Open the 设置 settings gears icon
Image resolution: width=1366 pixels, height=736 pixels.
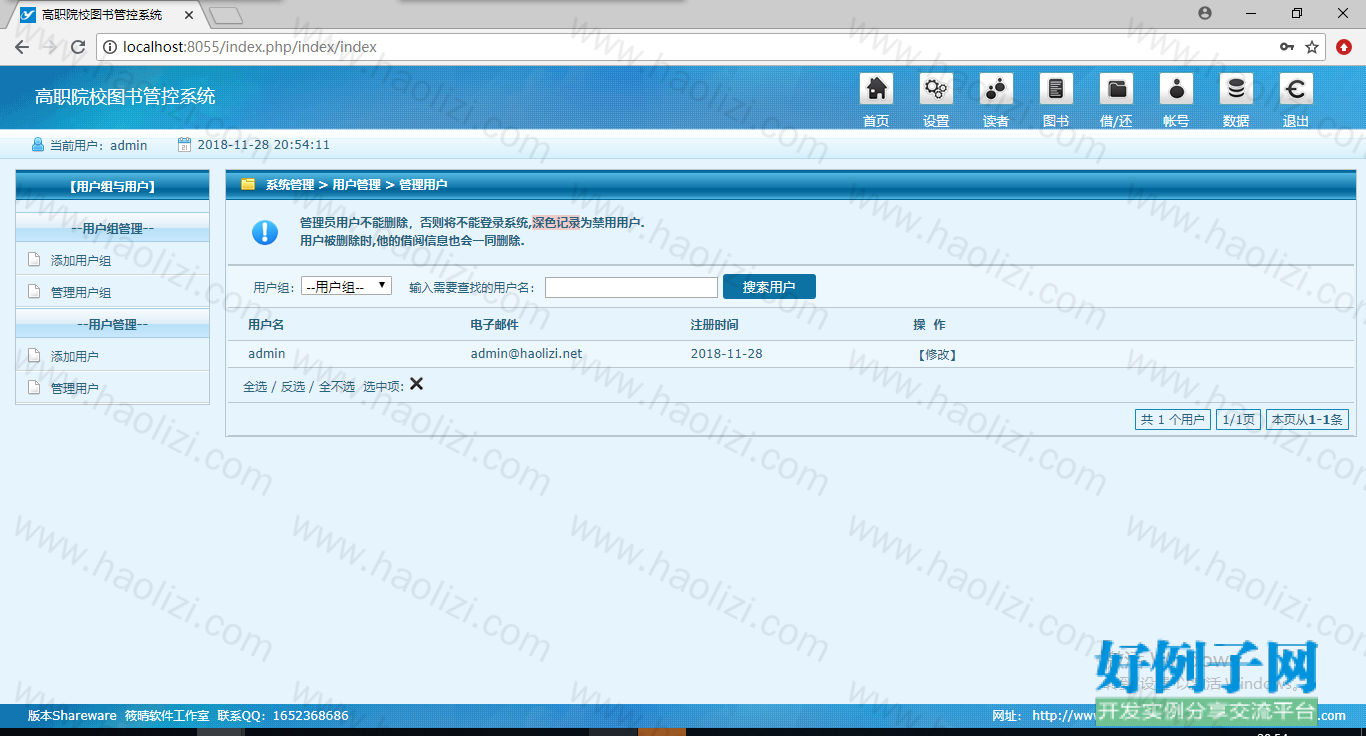(x=936, y=89)
